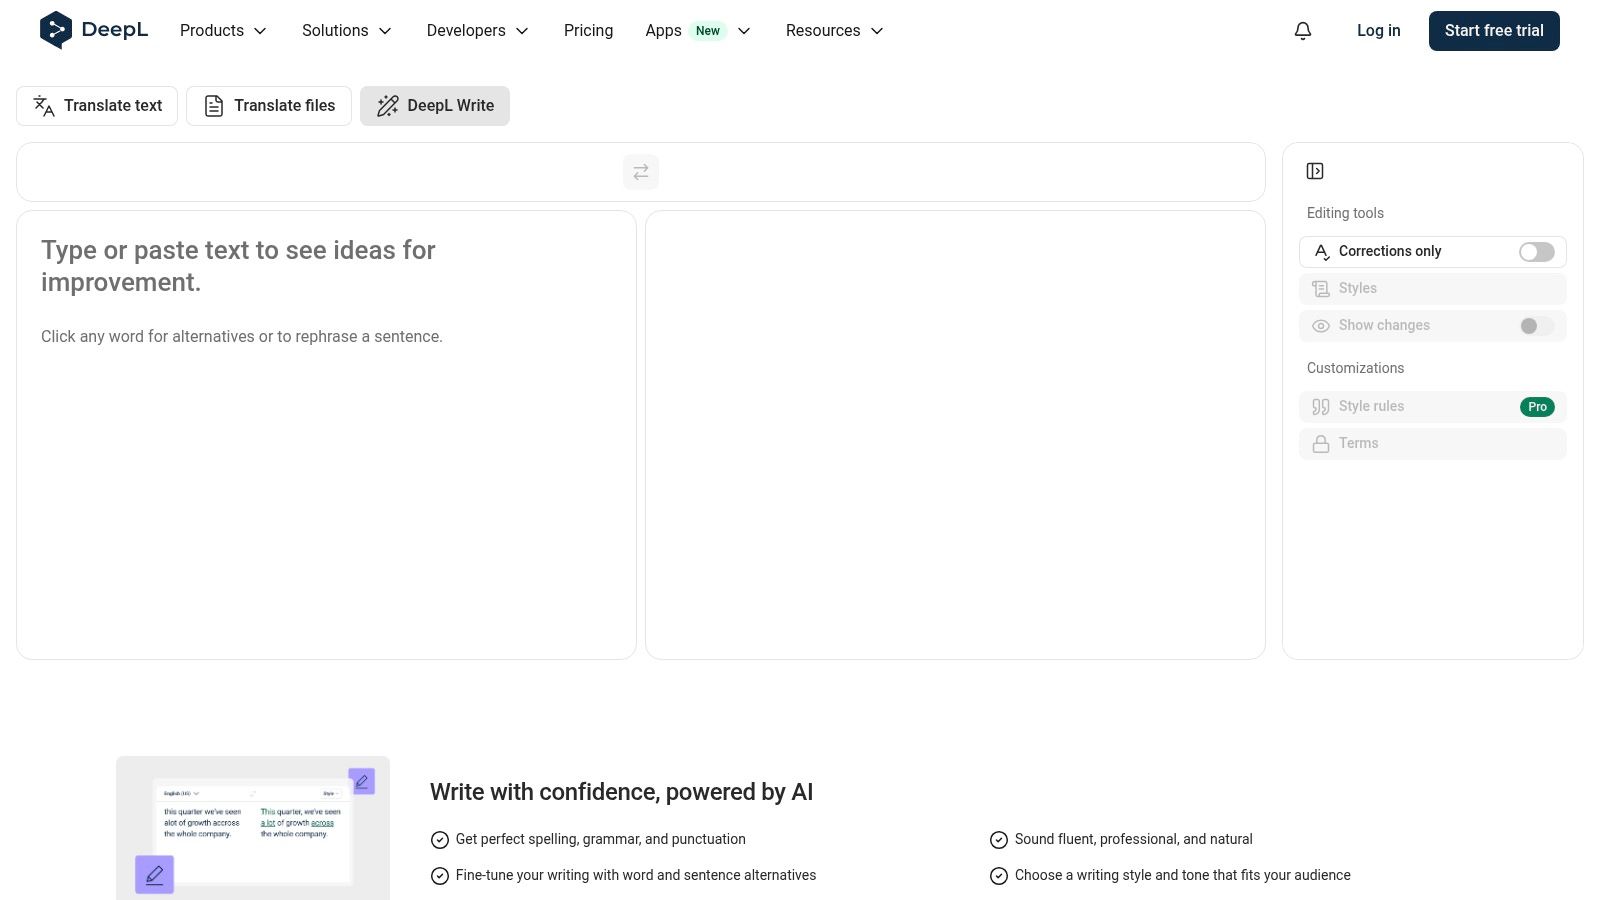Click the New badge beside Apps
The image size is (1600, 900).
tap(708, 31)
